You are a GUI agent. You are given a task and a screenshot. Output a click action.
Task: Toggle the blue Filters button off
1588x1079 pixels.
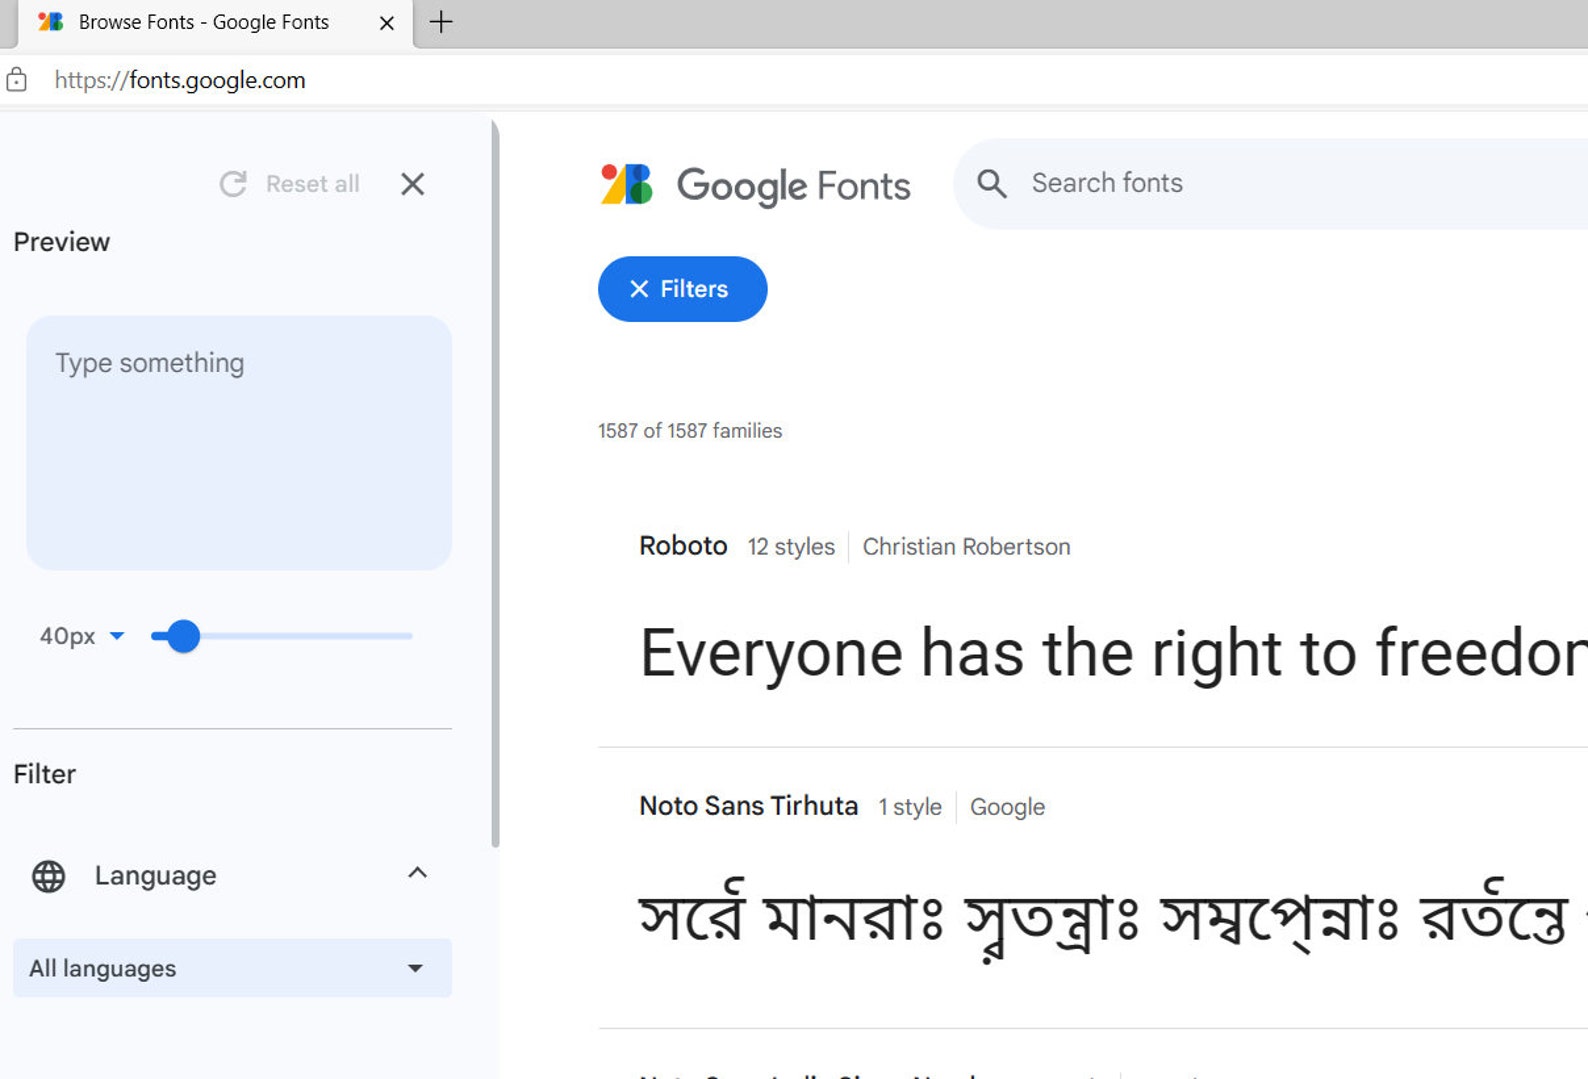coord(682,289)
